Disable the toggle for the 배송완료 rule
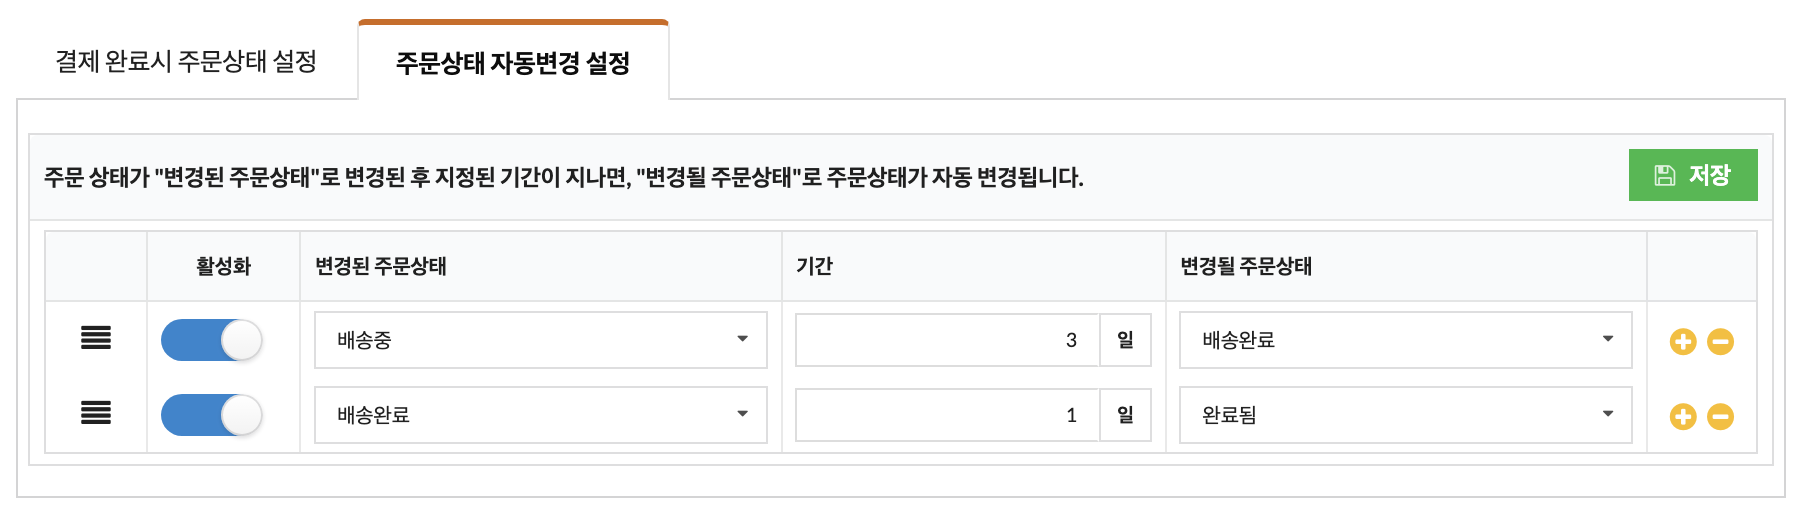This screenshot has height=514, width=1802. (x=212, y=415)
